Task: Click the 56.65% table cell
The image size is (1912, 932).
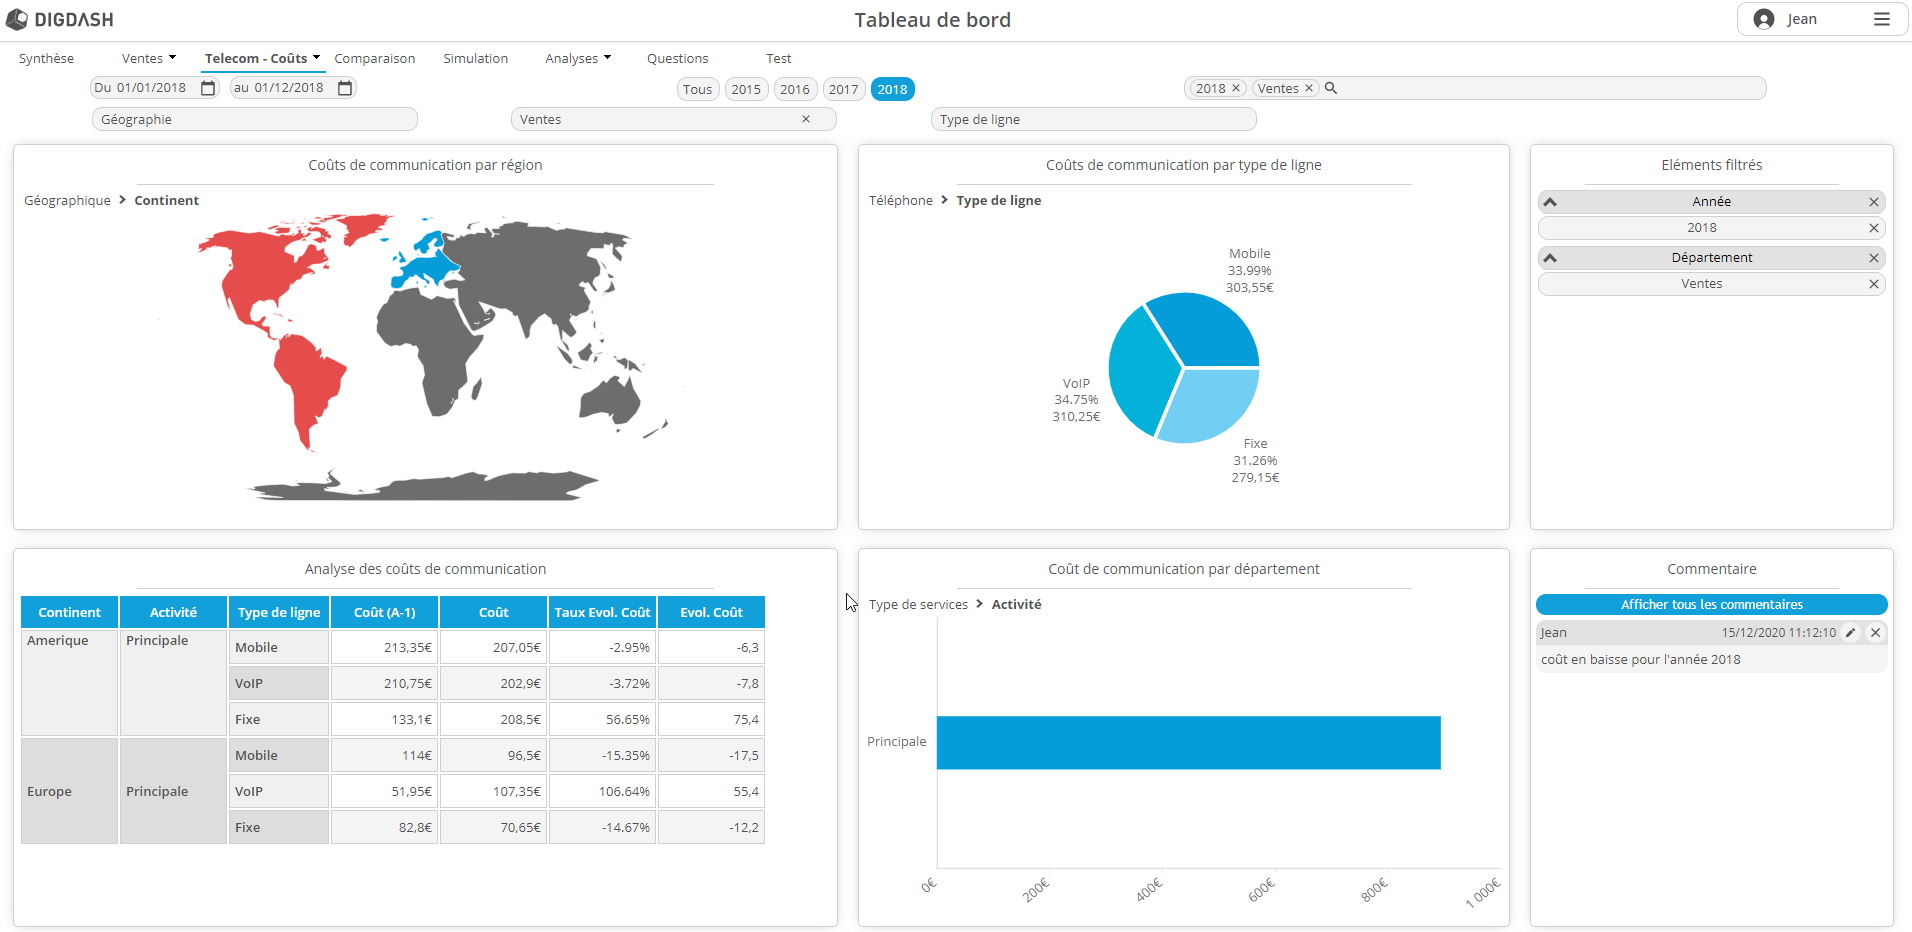Action: click(x=602, y=719)
